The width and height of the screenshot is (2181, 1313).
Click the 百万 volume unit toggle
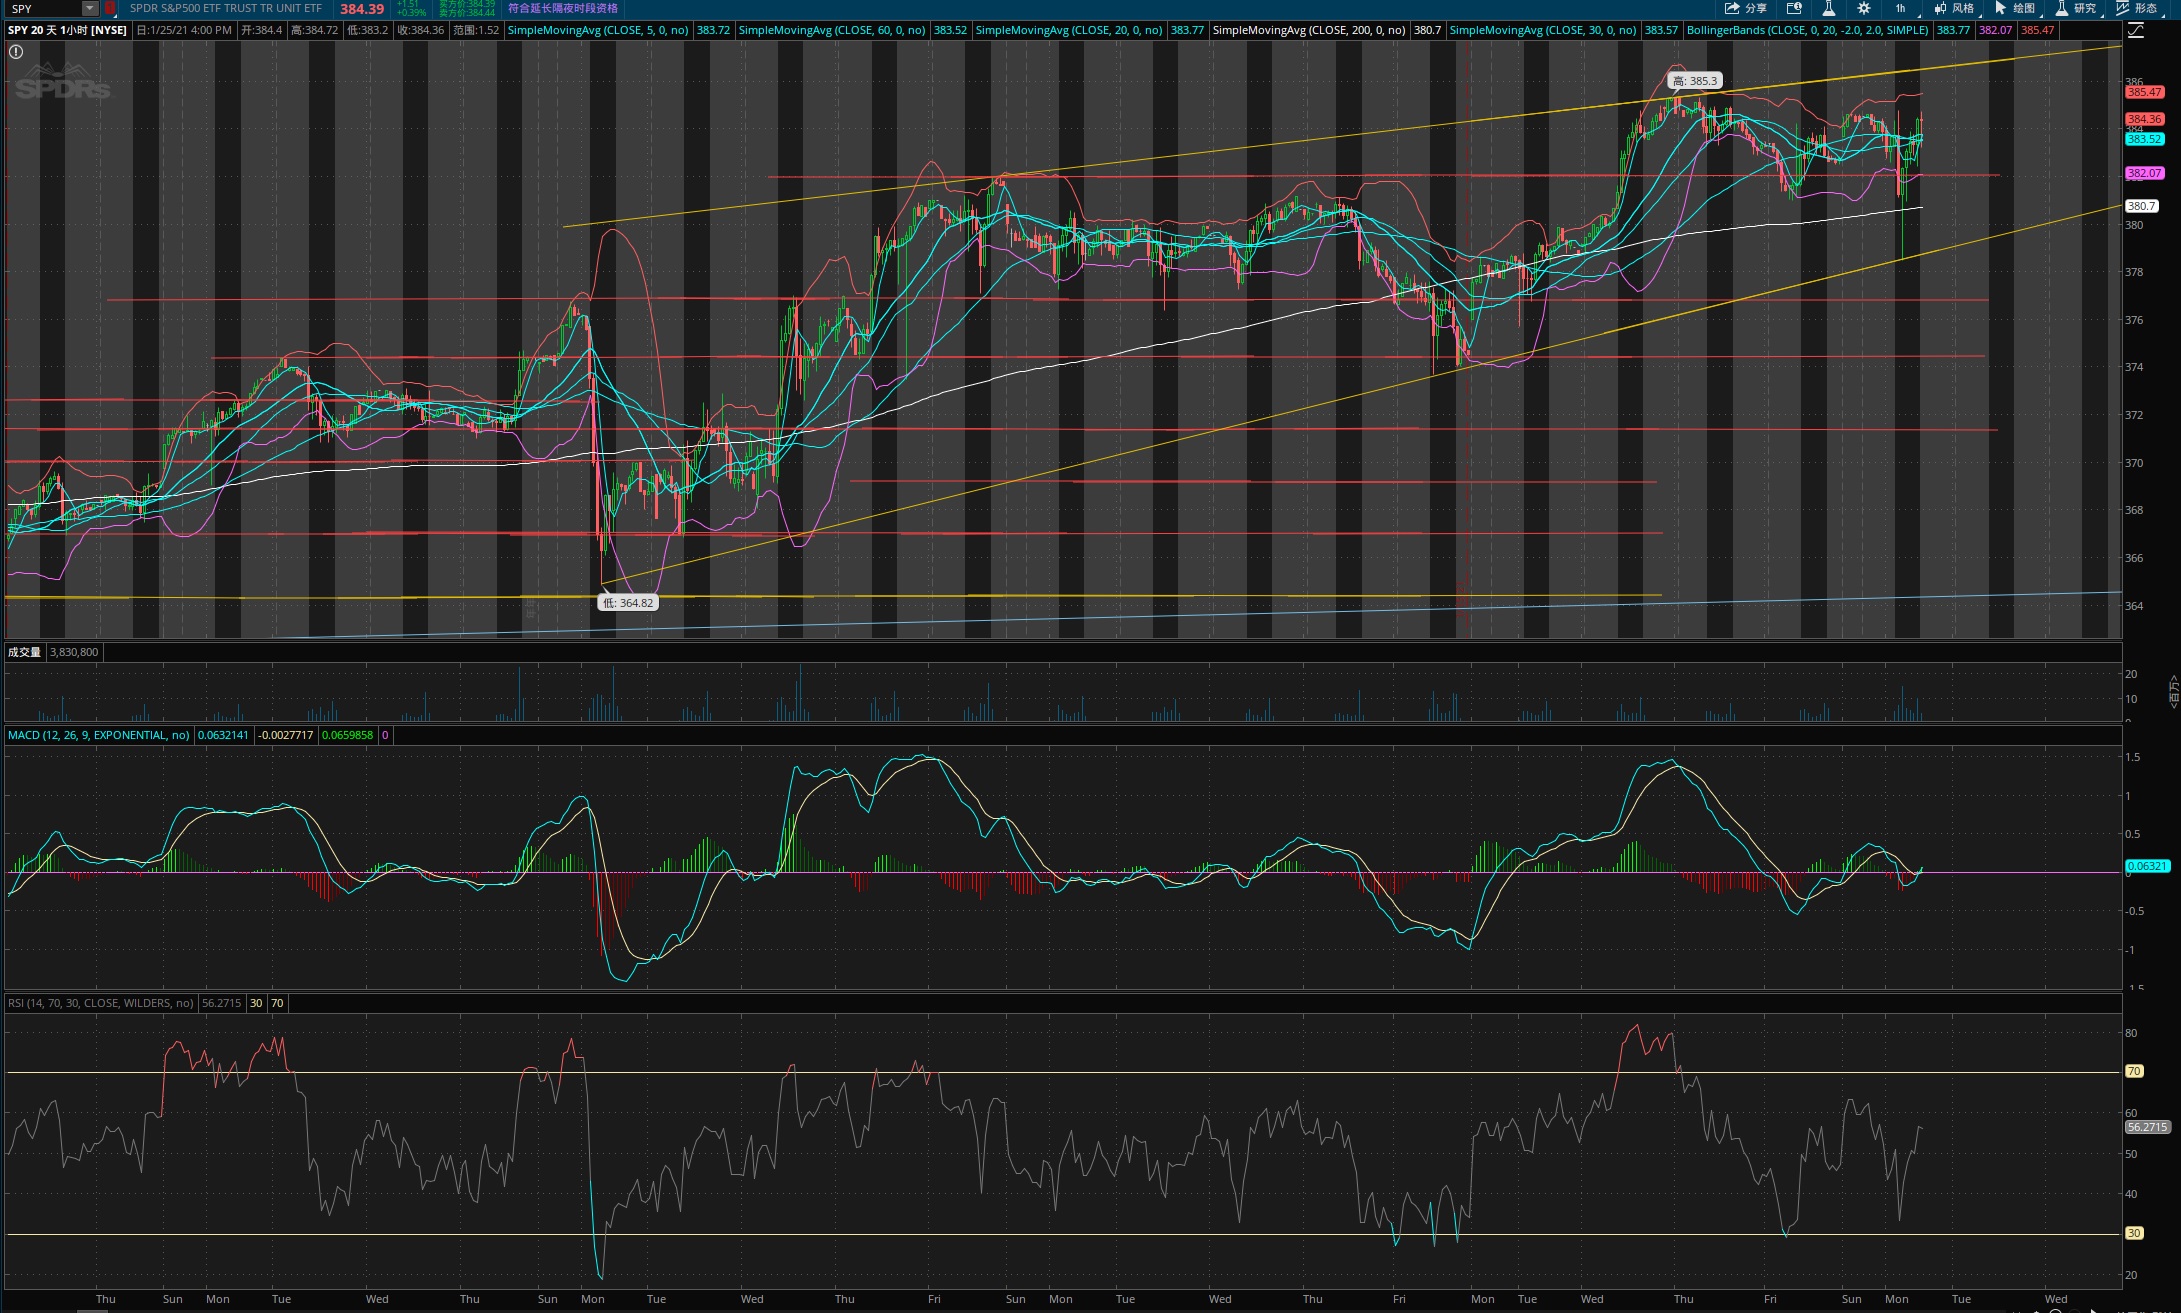[2173, 691]
